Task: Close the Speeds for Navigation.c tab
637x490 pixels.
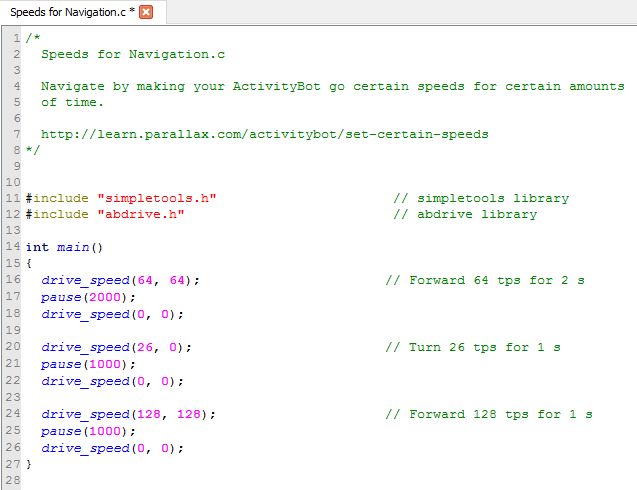Action: 146,12
